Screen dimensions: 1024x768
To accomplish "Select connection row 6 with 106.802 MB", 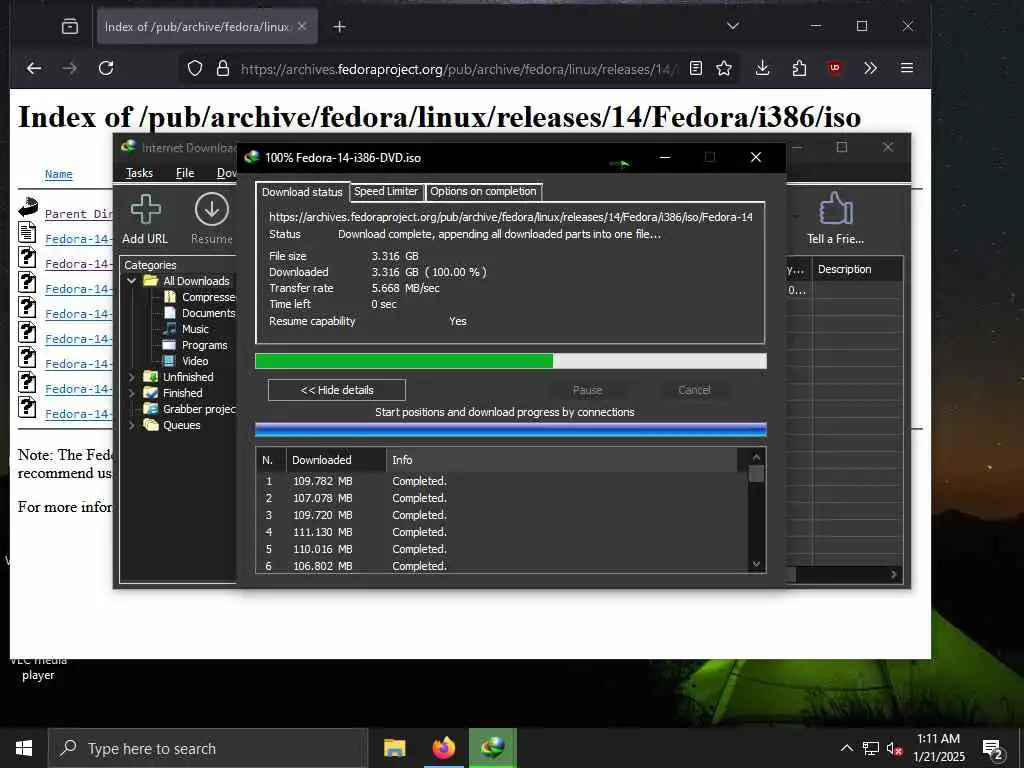I will coord(502,566).
